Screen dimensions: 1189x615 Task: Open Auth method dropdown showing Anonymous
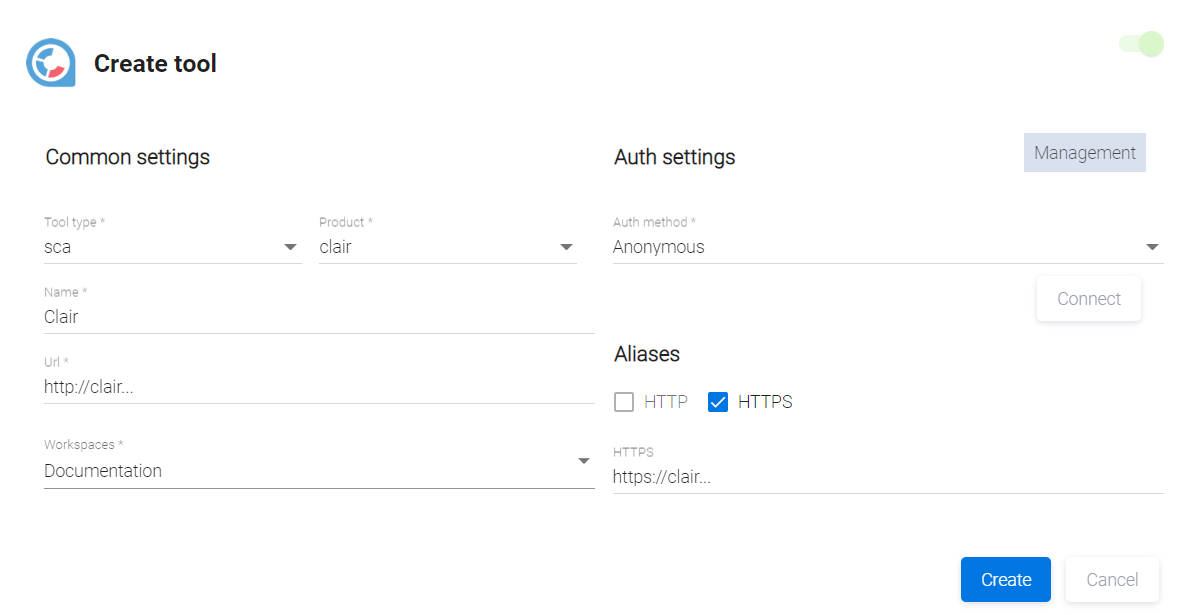click(x=870, y=247)
